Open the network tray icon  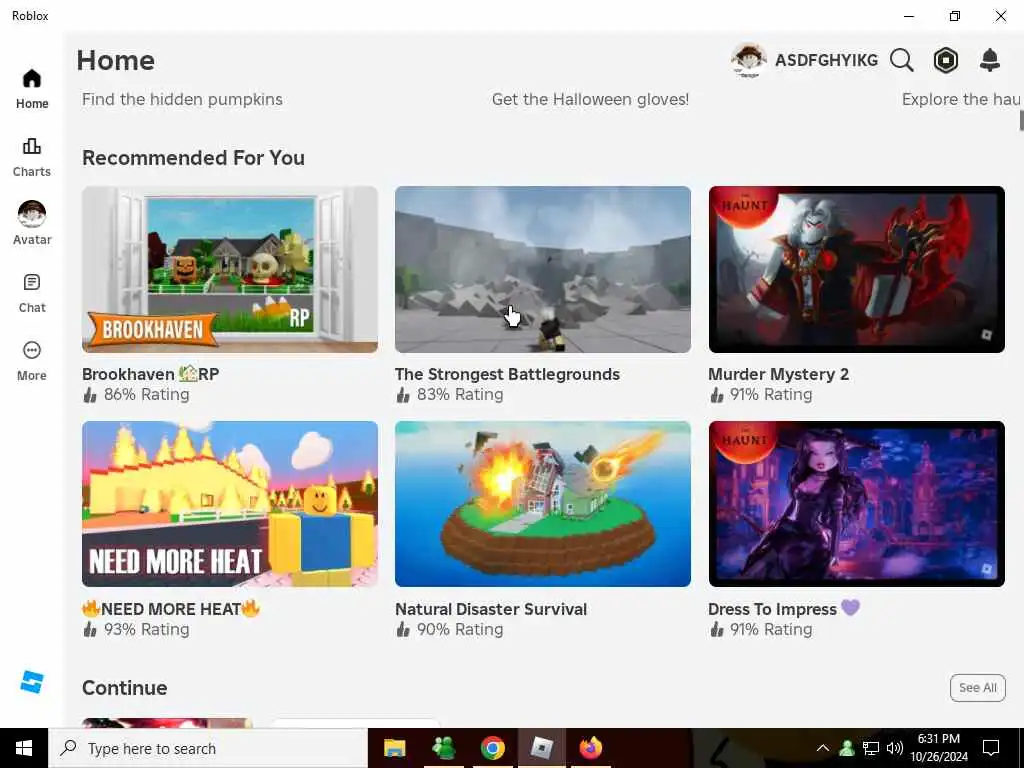(x=871, y=748)
